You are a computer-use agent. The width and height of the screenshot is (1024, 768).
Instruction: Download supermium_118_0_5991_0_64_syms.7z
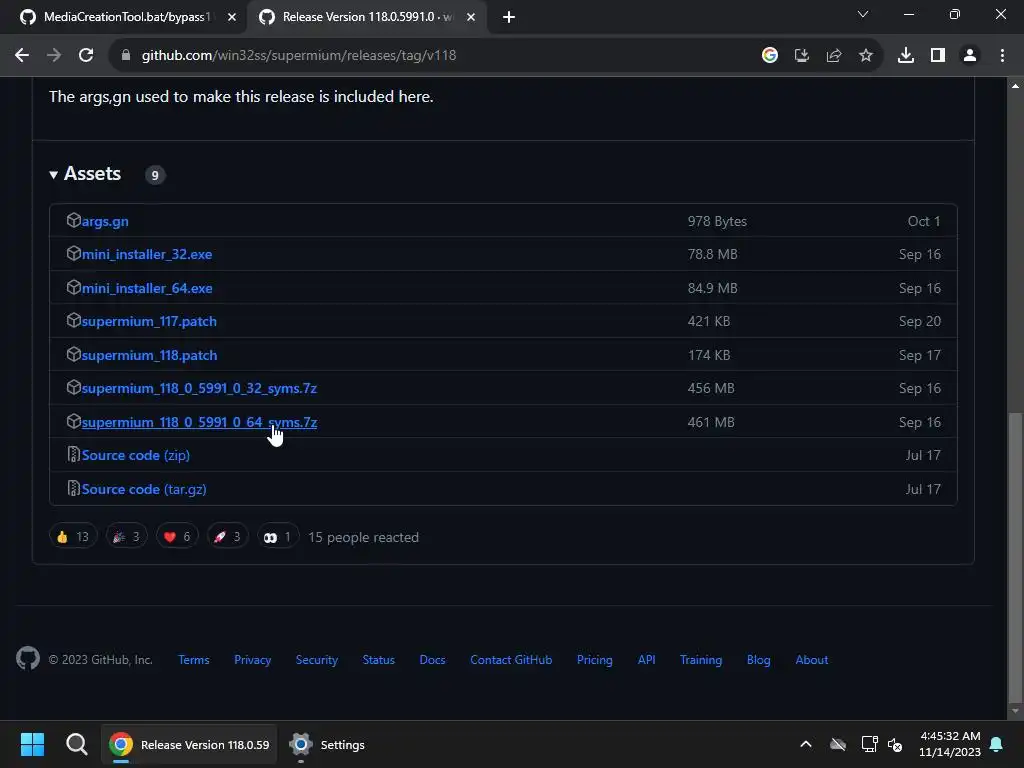pos(199,423)
